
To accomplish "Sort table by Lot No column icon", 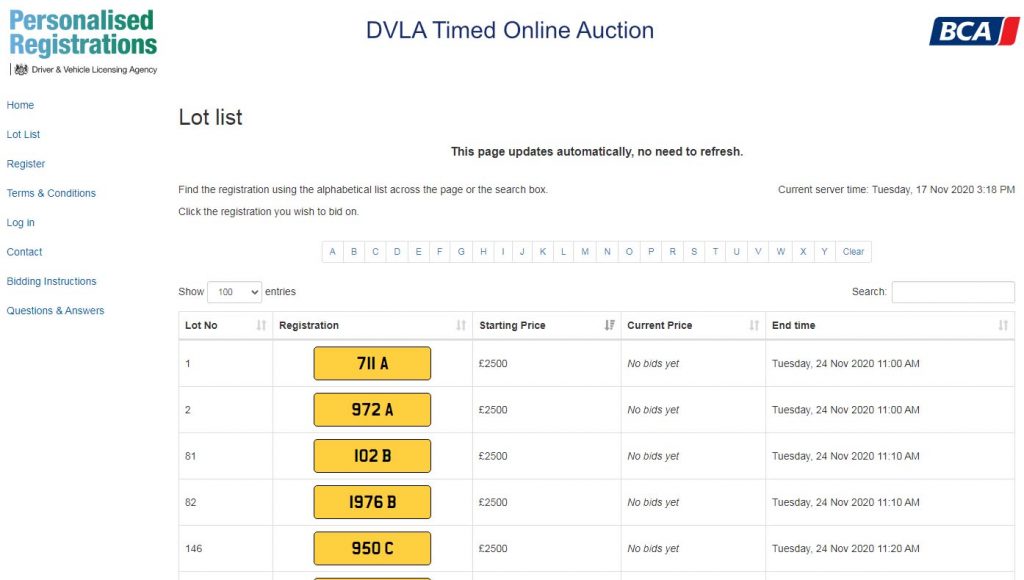I will click(x=261, y=325).
